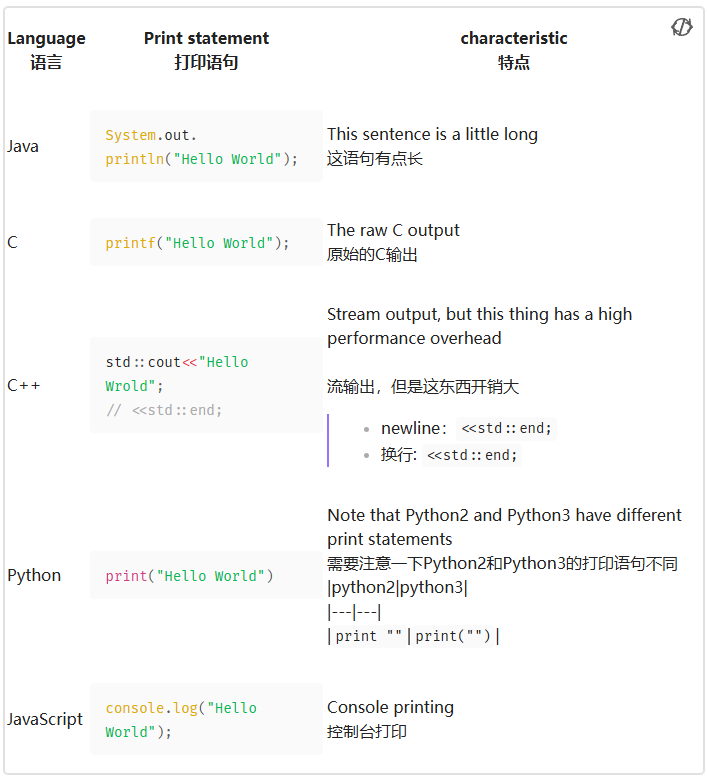
Task: Select the C++ language cell
Action: [24, 385]
